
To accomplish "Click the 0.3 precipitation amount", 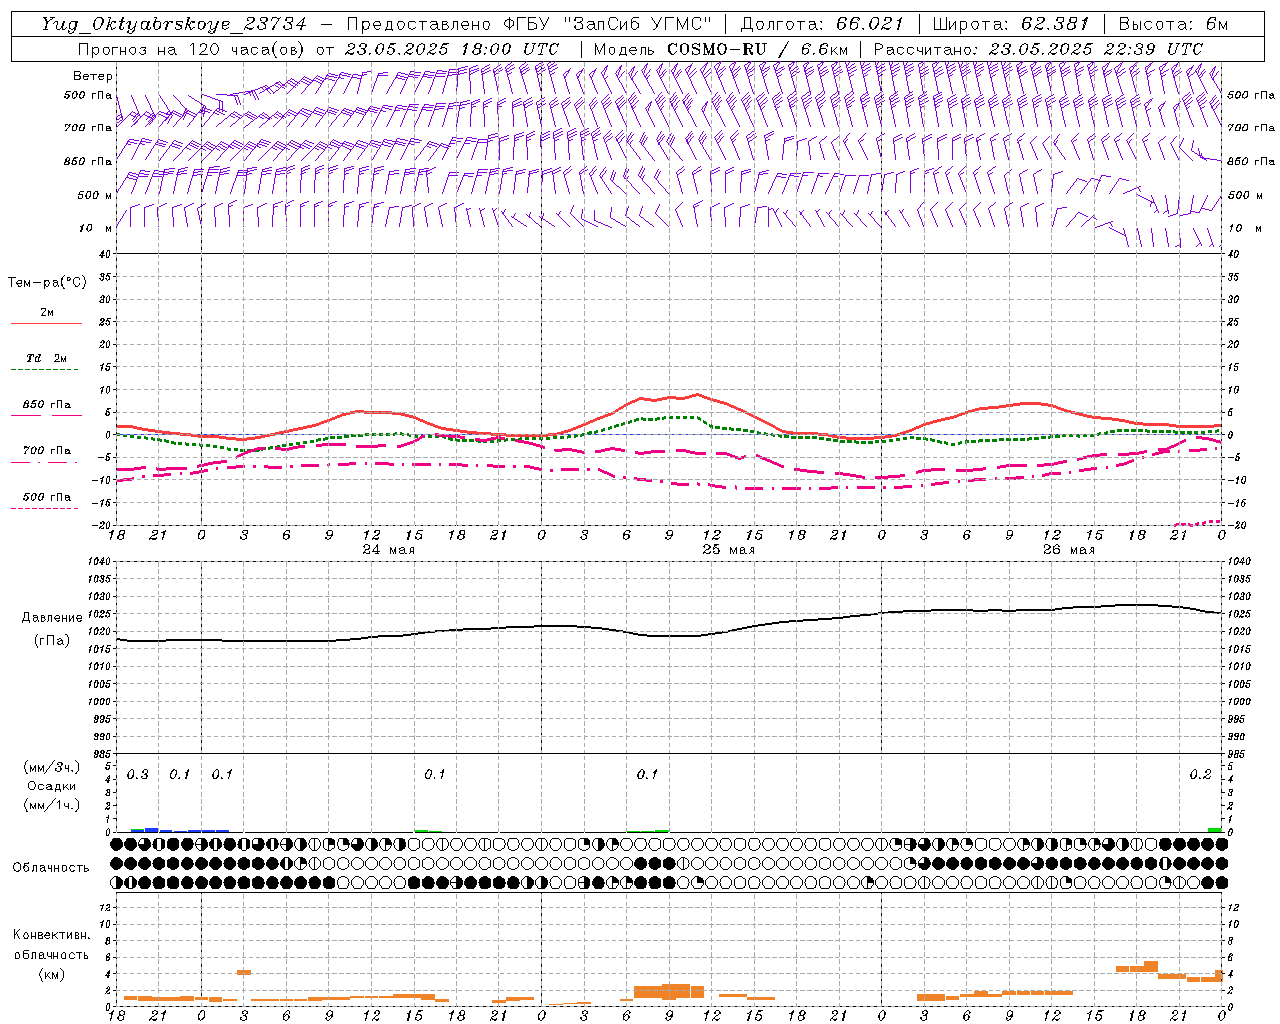I will click(138, 775).
